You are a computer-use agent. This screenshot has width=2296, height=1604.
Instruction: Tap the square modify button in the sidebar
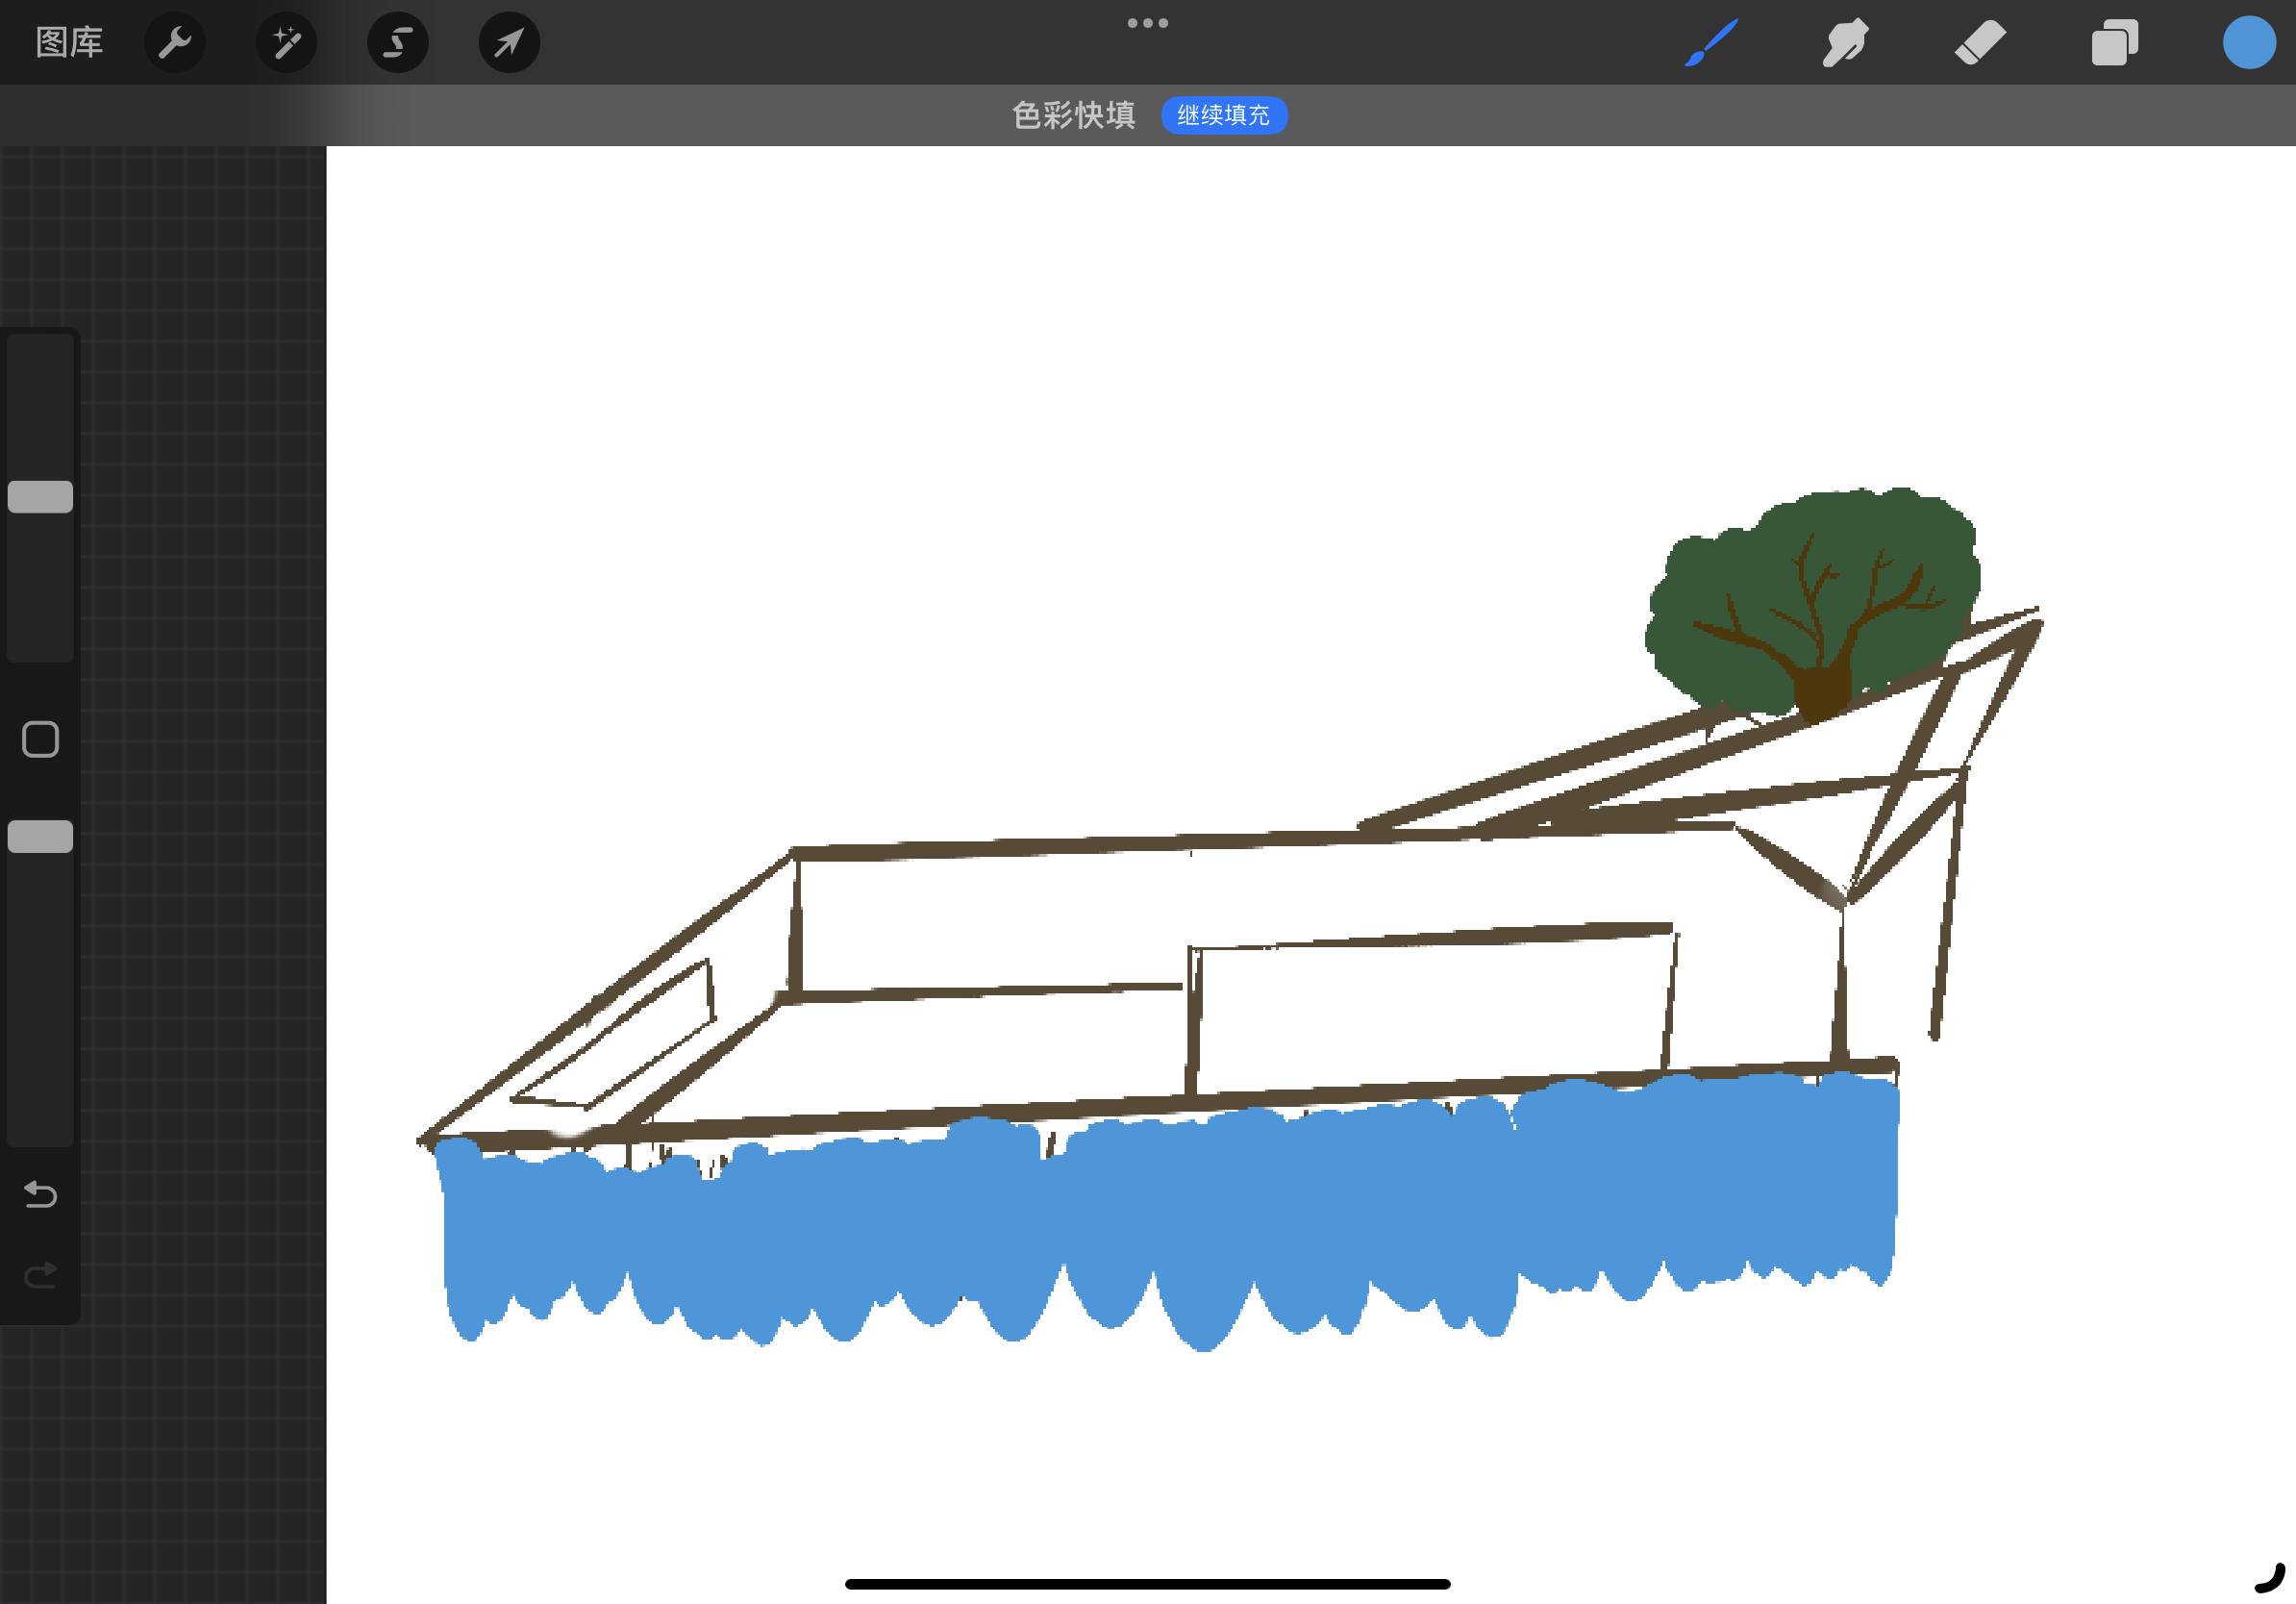tap(40, 740)
